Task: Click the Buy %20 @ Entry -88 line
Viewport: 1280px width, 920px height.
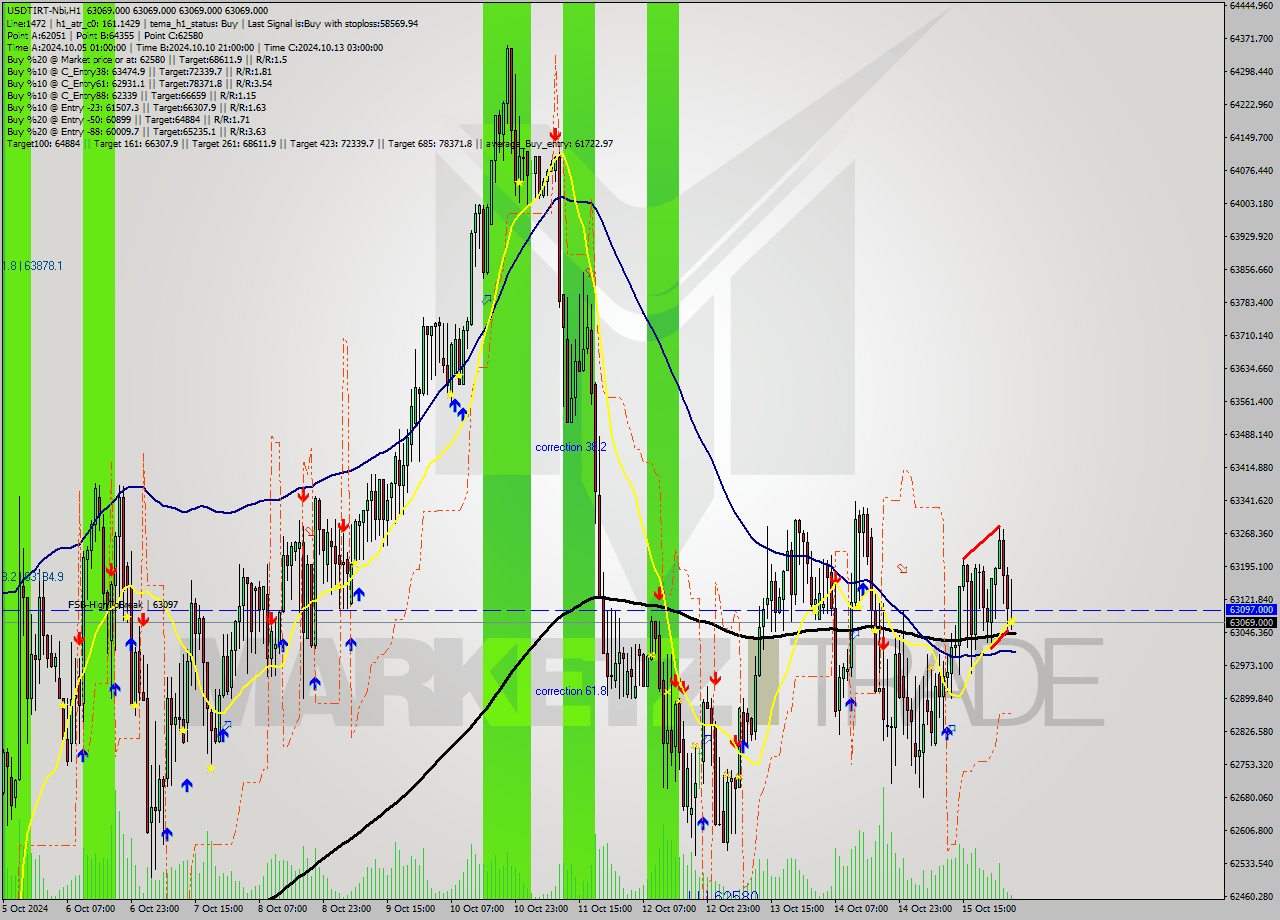Action: pyautogui.click(x=136, y=131)
